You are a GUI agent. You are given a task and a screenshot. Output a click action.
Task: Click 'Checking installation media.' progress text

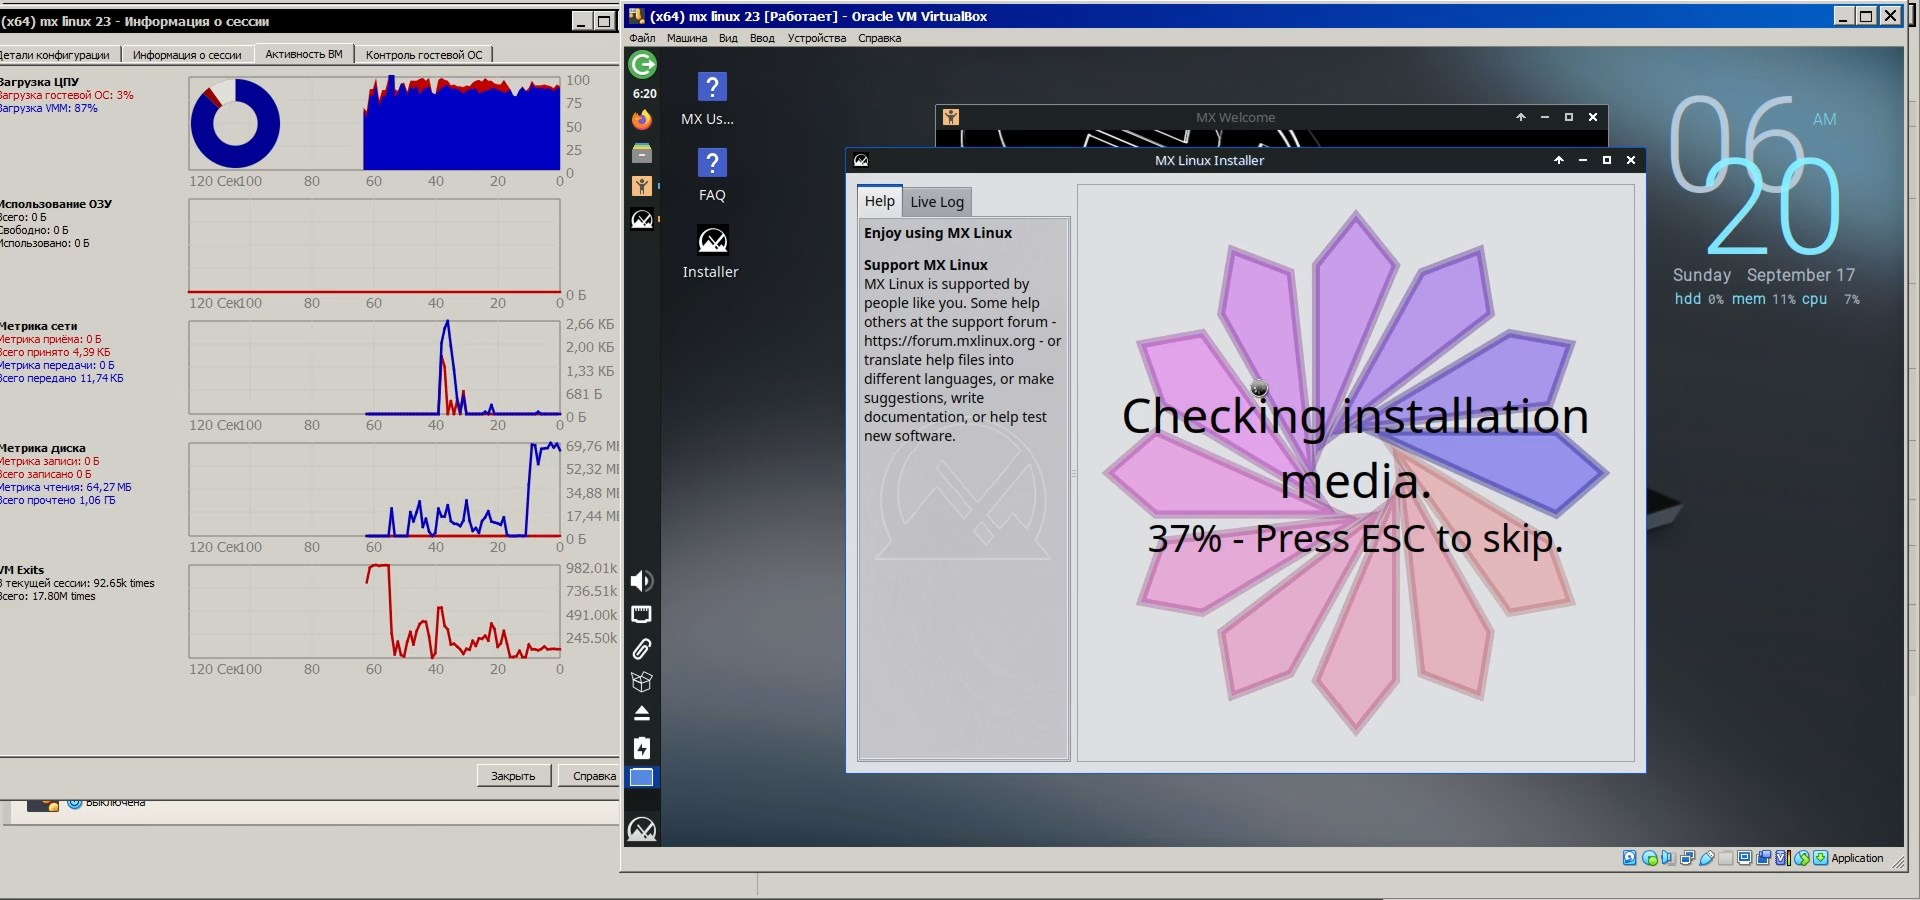pyautogui.click(x=1355, y=449)
